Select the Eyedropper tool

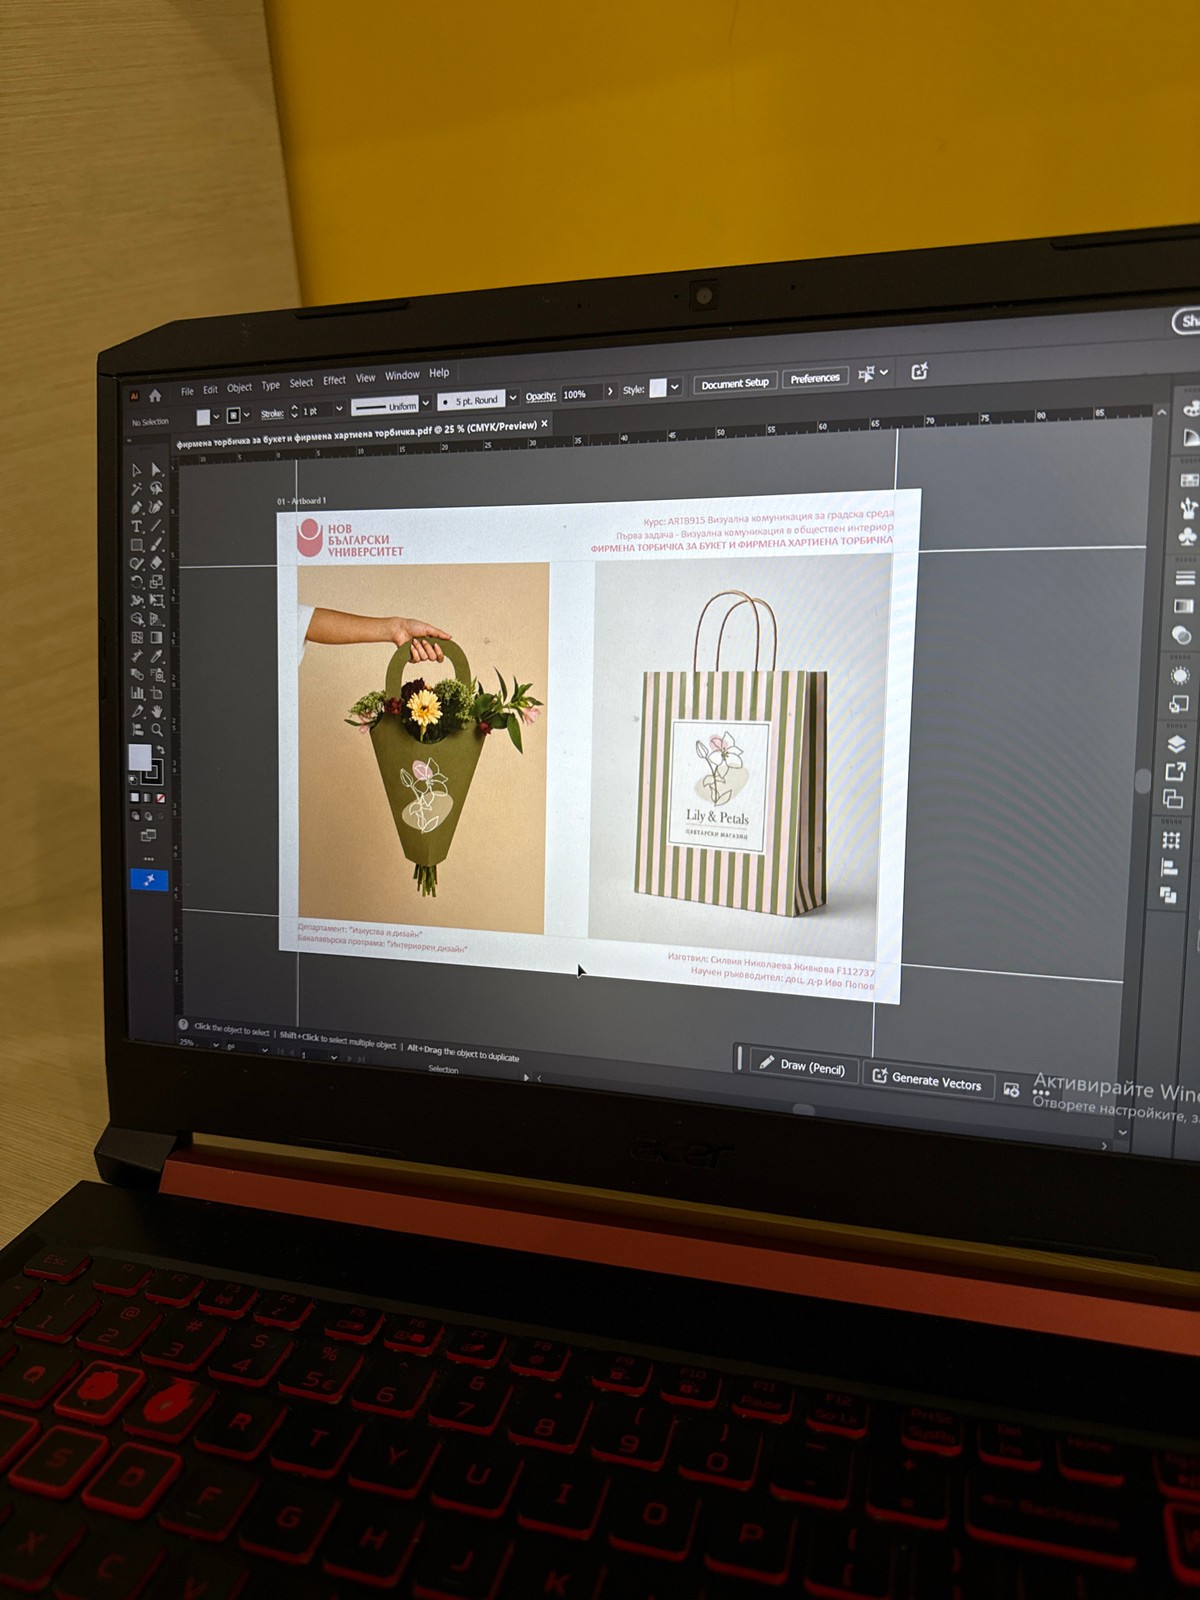click(x=156, y=656)
